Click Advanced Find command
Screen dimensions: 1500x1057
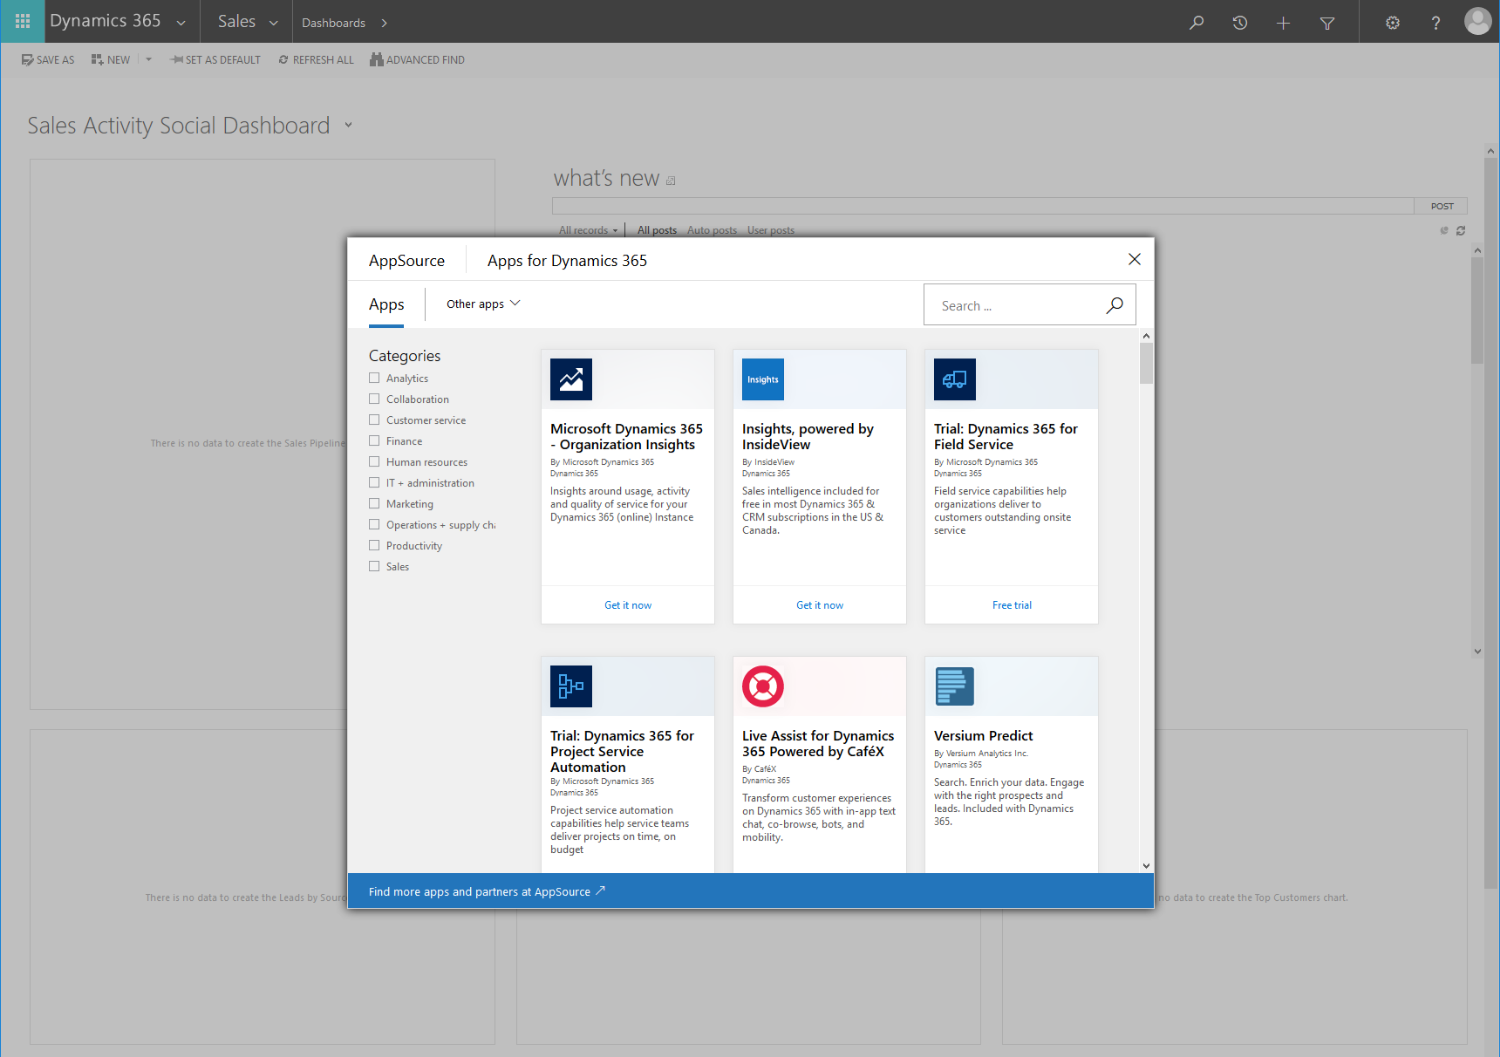pyautogui.click(x=417, y=60)
